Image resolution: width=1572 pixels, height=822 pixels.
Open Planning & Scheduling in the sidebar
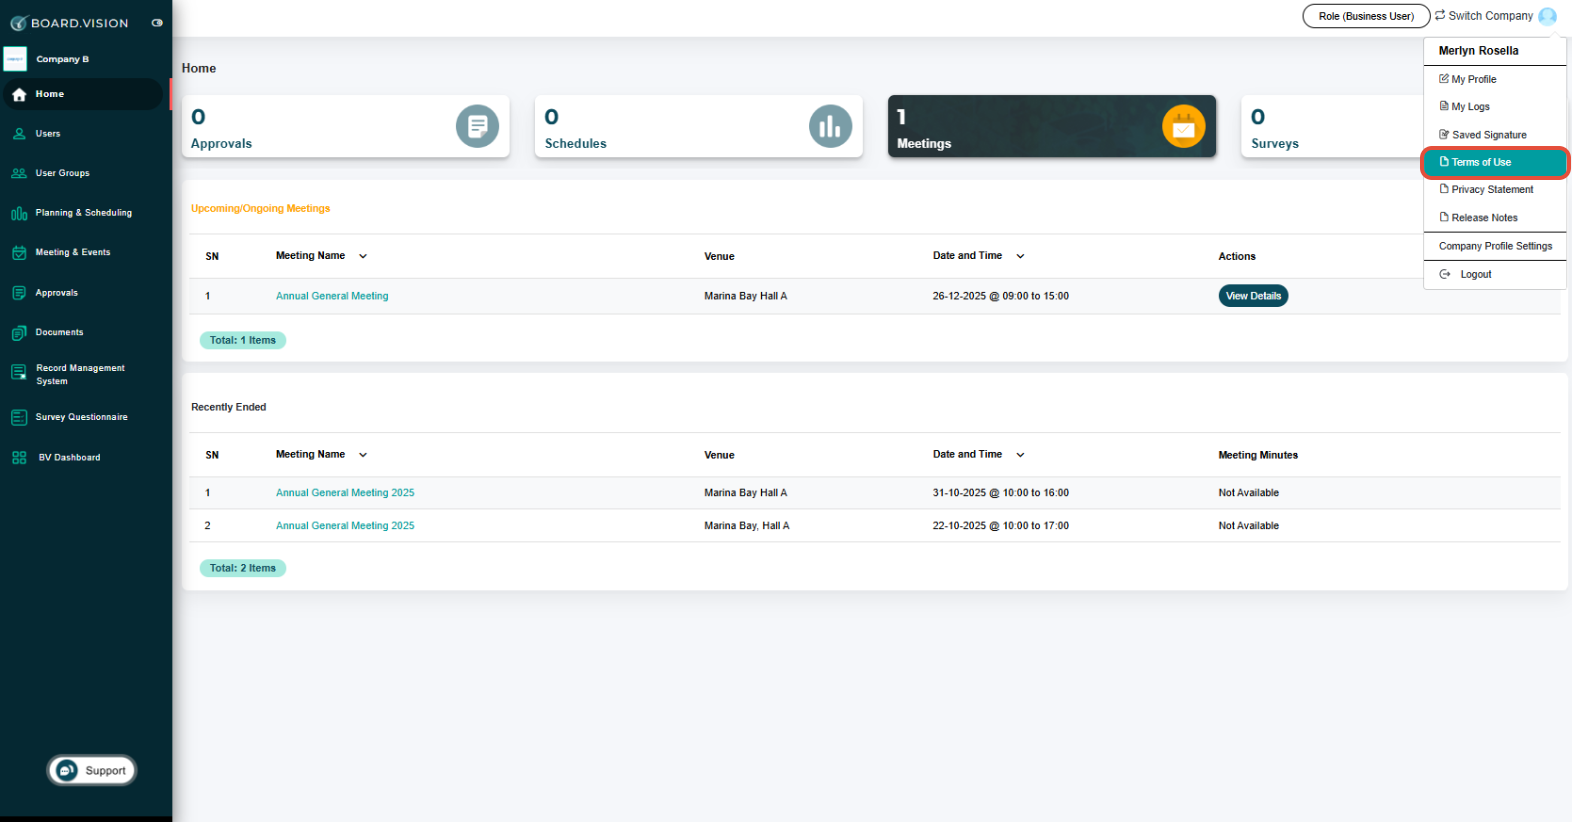[x=82, y=213]
